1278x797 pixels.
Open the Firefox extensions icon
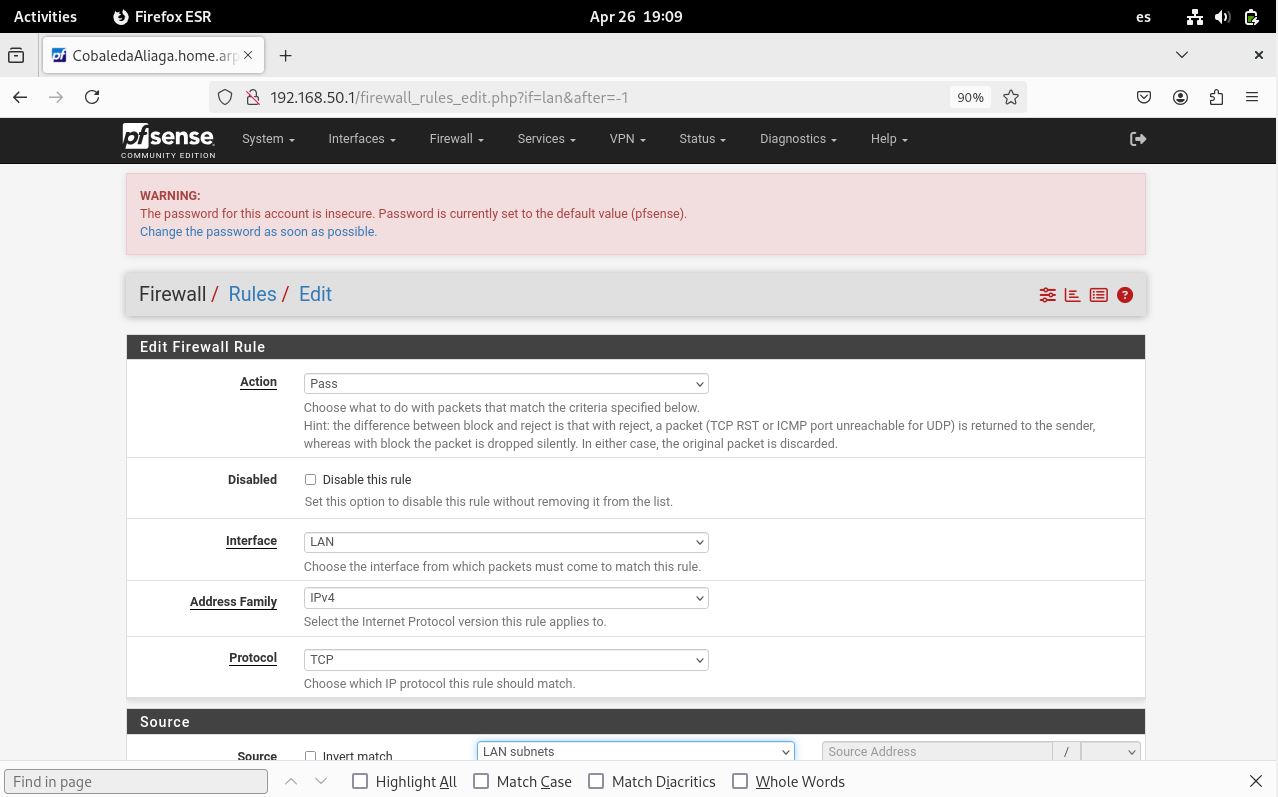1216,97
